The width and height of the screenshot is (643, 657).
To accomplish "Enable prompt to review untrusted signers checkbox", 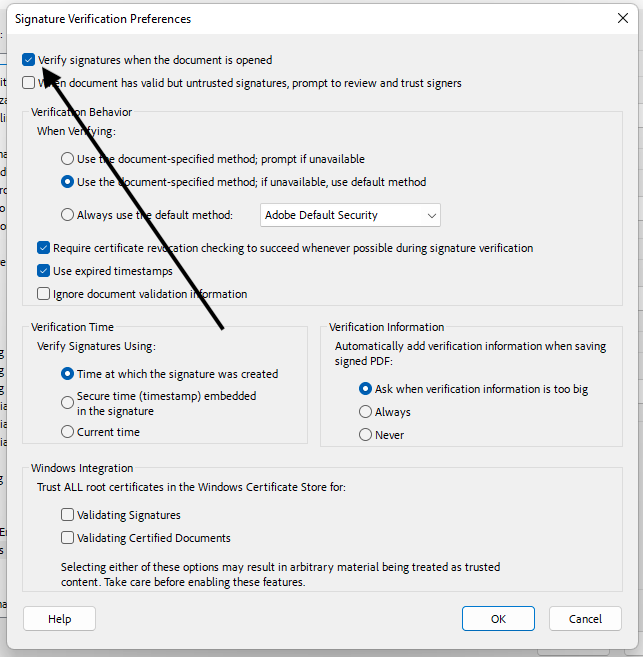I will (29, 83).
